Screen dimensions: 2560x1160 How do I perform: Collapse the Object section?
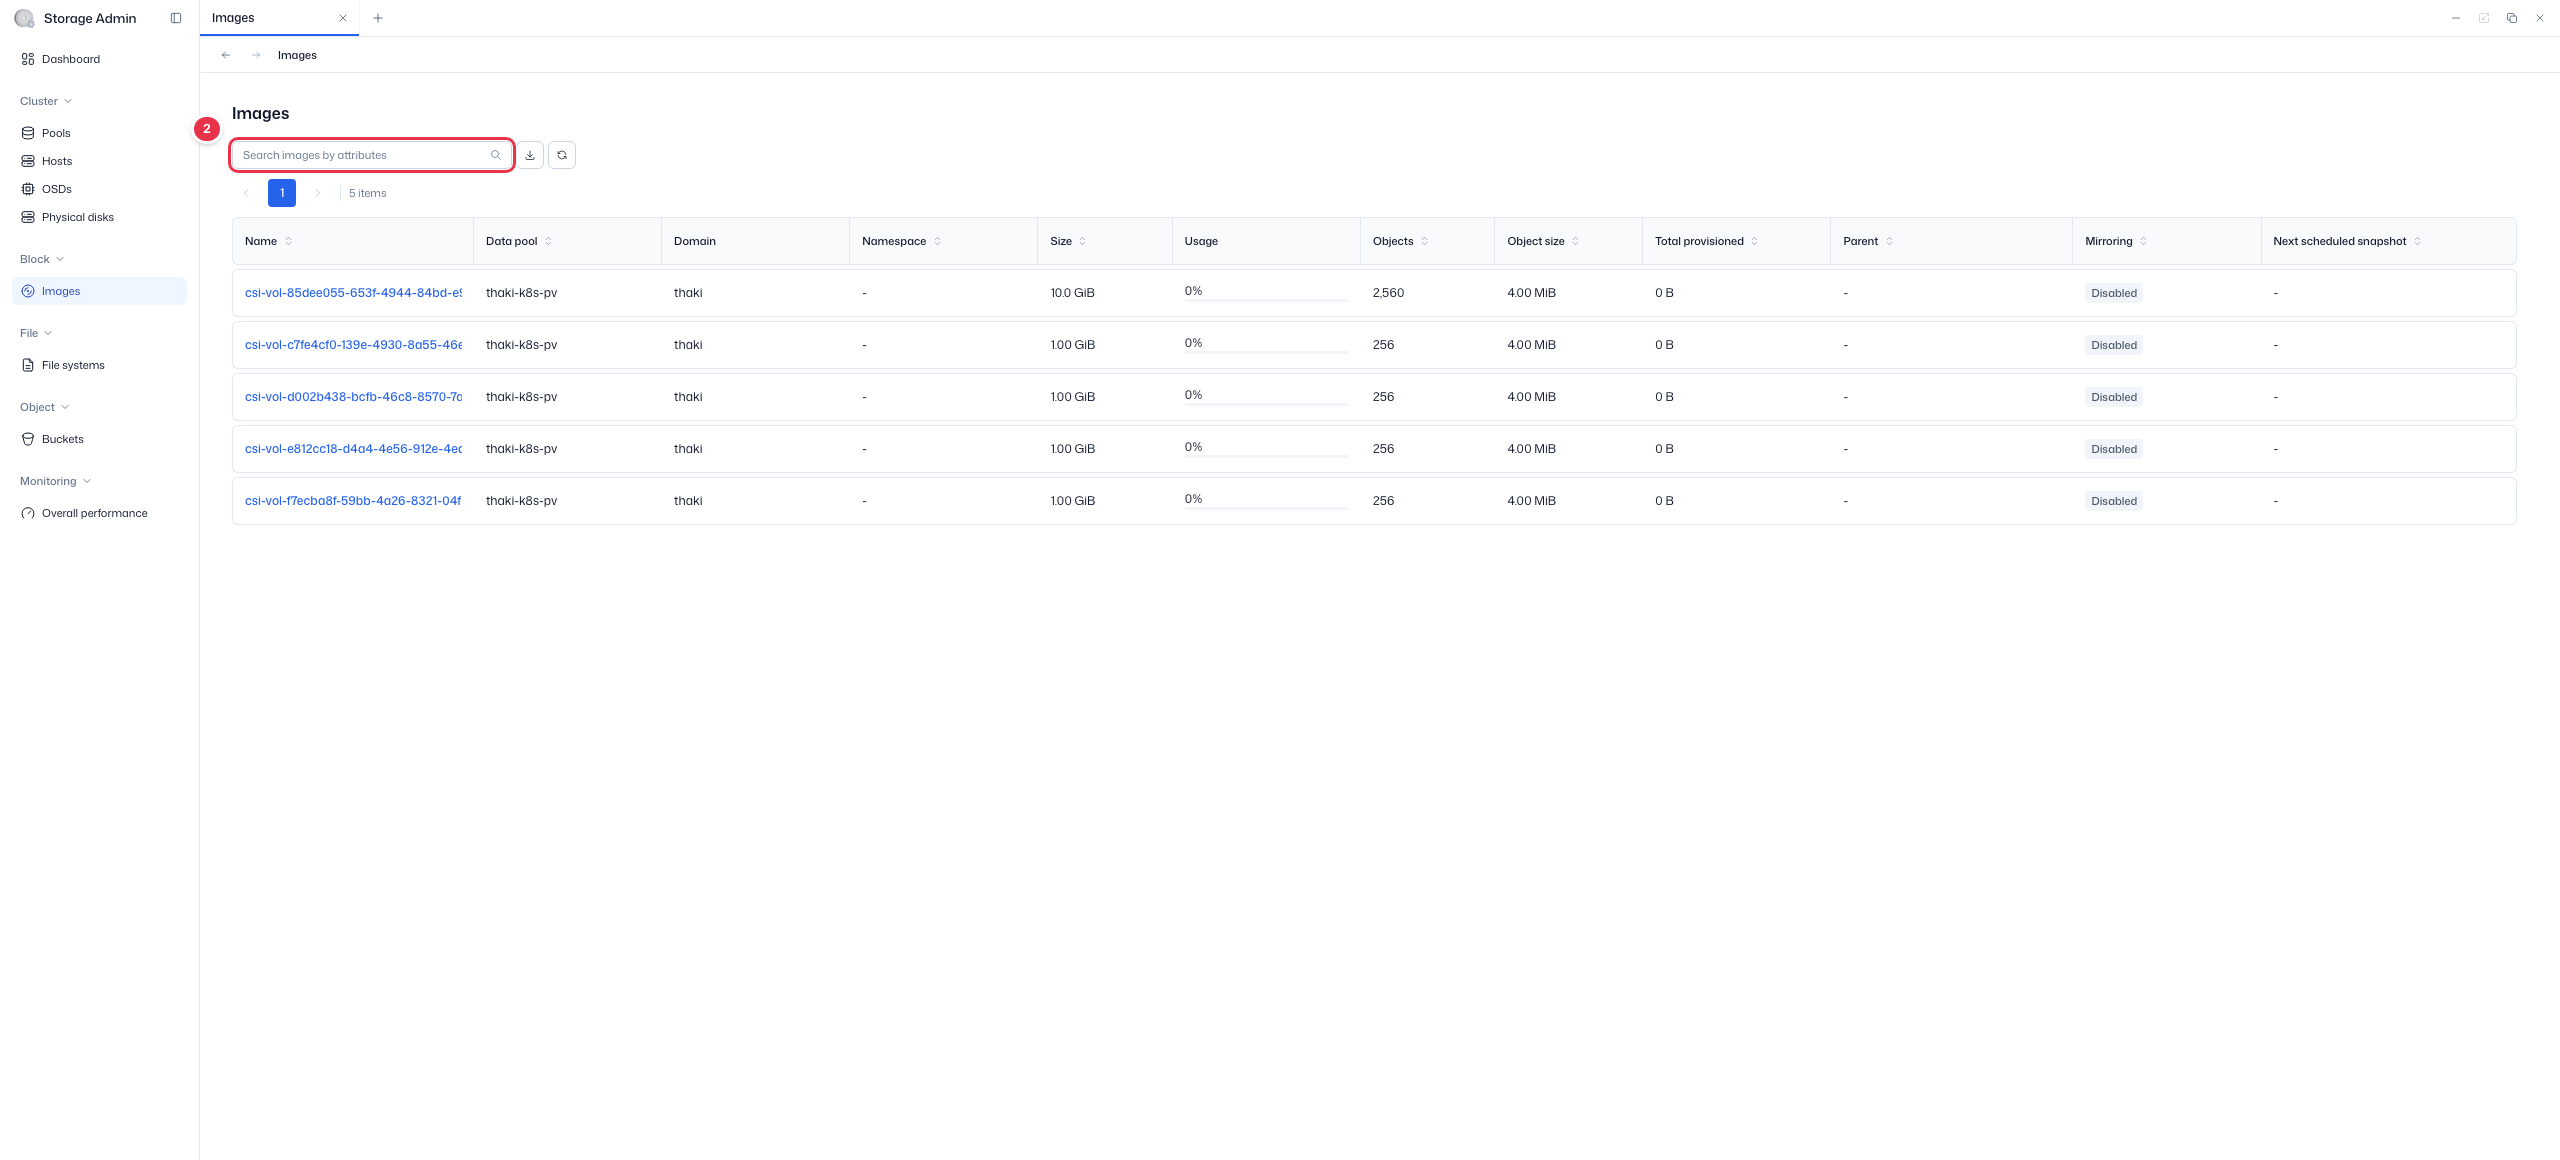[44, 407]
